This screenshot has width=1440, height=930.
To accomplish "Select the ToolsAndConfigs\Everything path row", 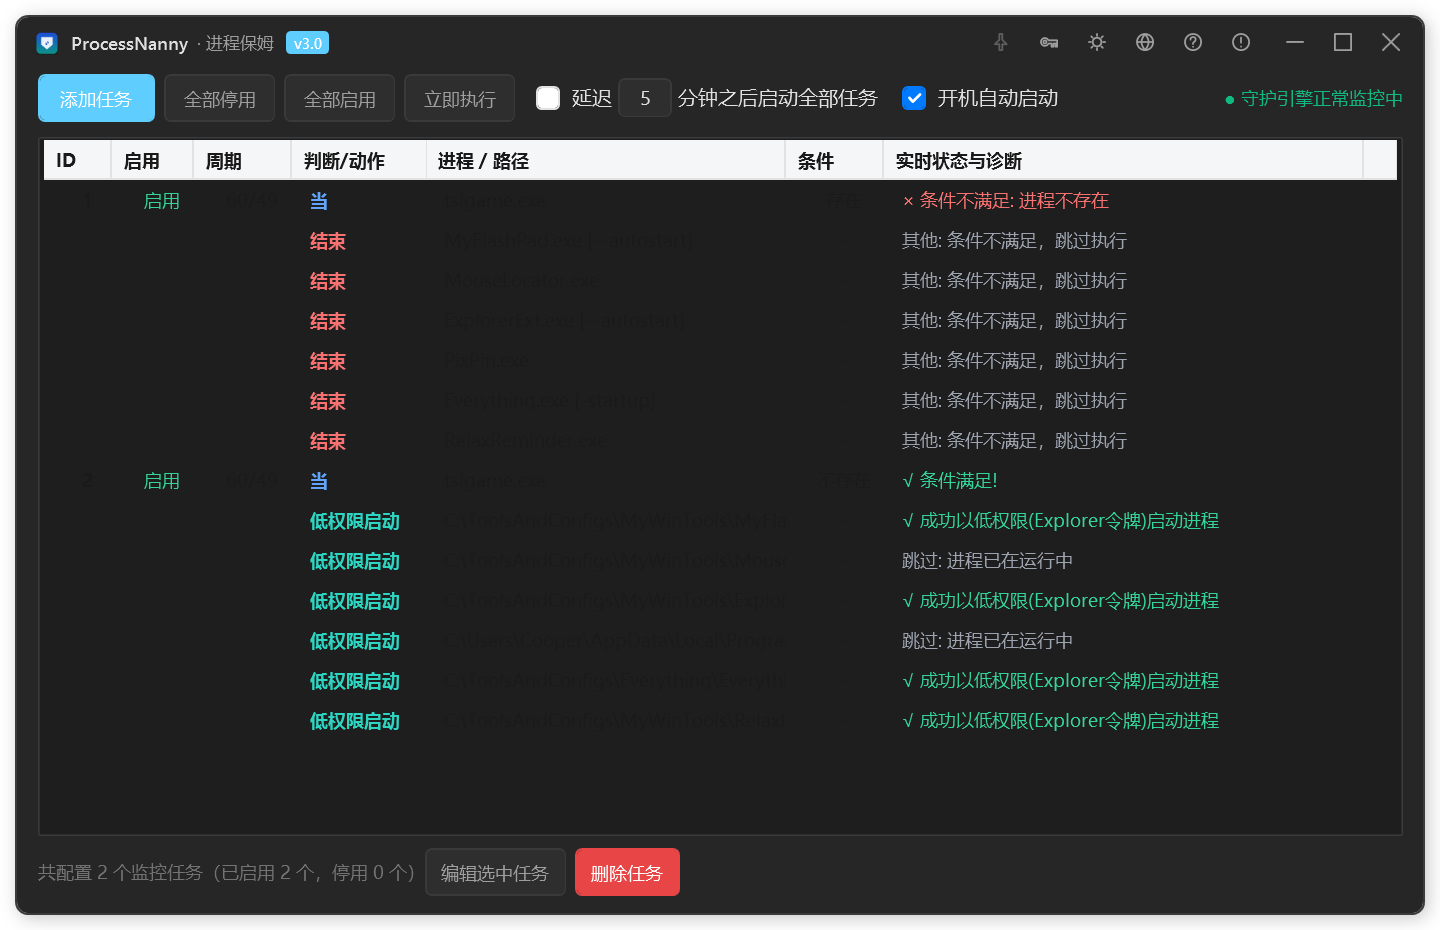I will (x=720, y=681).
